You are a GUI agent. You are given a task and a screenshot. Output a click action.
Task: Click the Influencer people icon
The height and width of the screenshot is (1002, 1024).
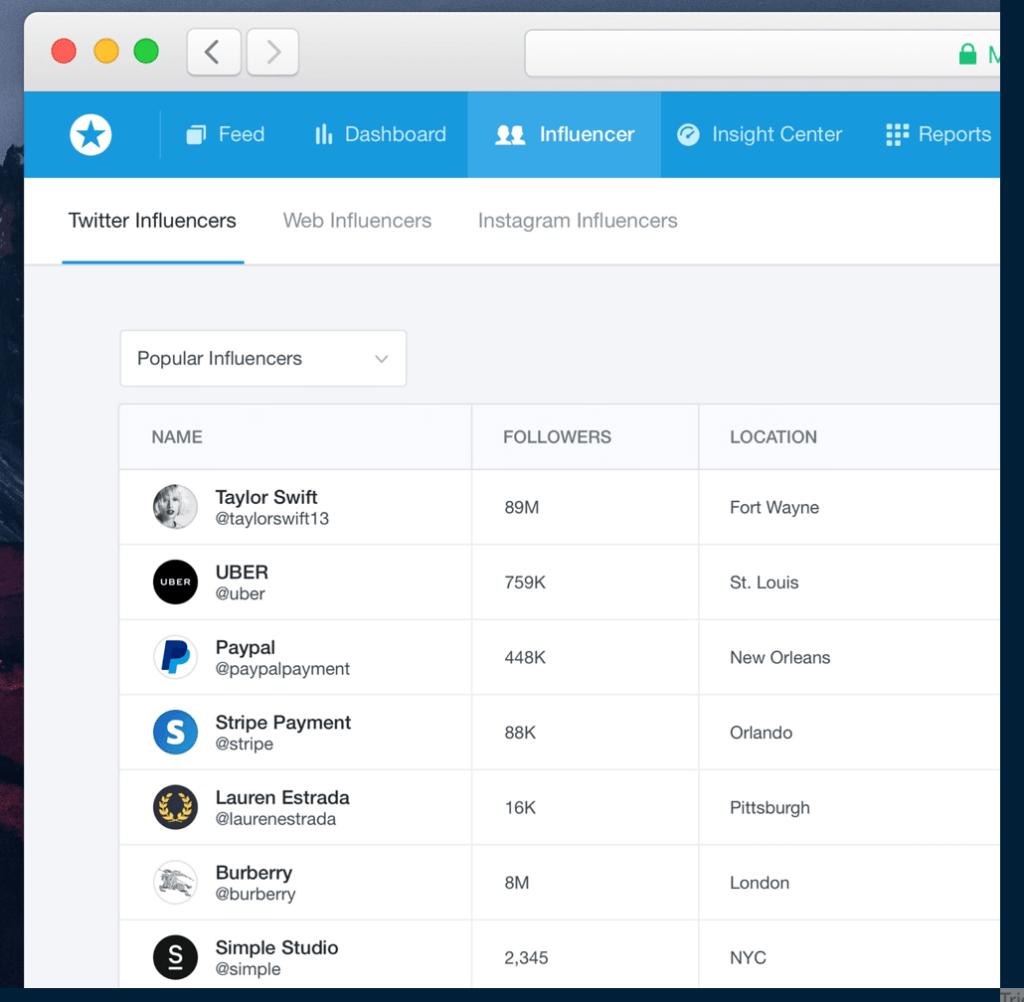[x=510, y=135]
